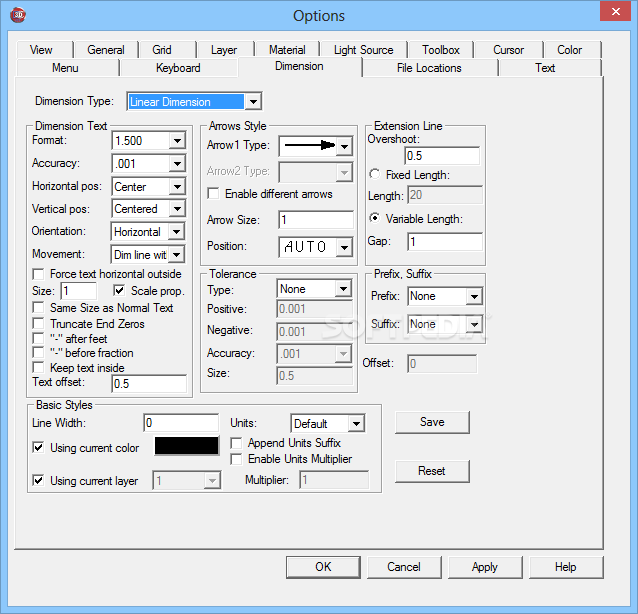The width and height of the screenshot is (638, 614).
Task: Click the black dimension color swatch
Action: click(186, 446)
